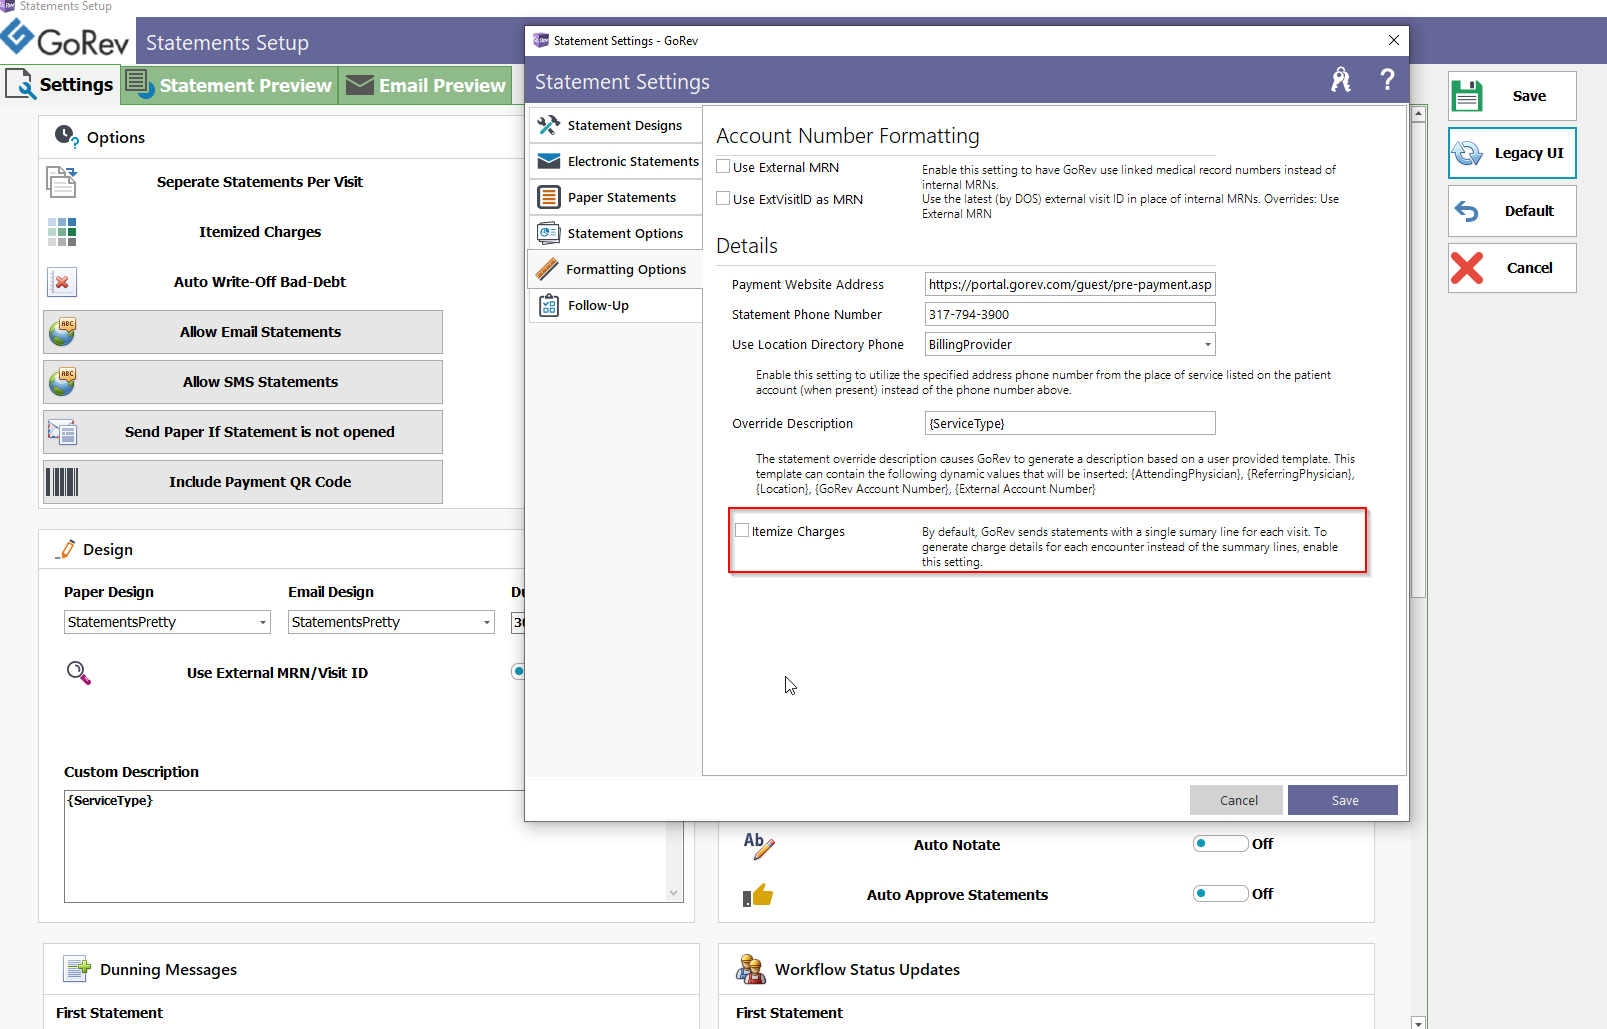Click the Allow SMS Statements globe icon
This screenshot has width=1607, height=1029.
coord(62,381)
